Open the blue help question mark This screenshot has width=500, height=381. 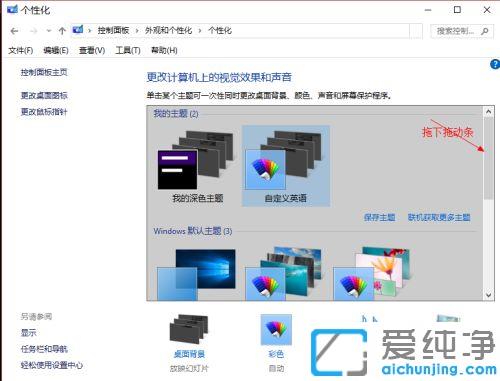pos(495,64)
